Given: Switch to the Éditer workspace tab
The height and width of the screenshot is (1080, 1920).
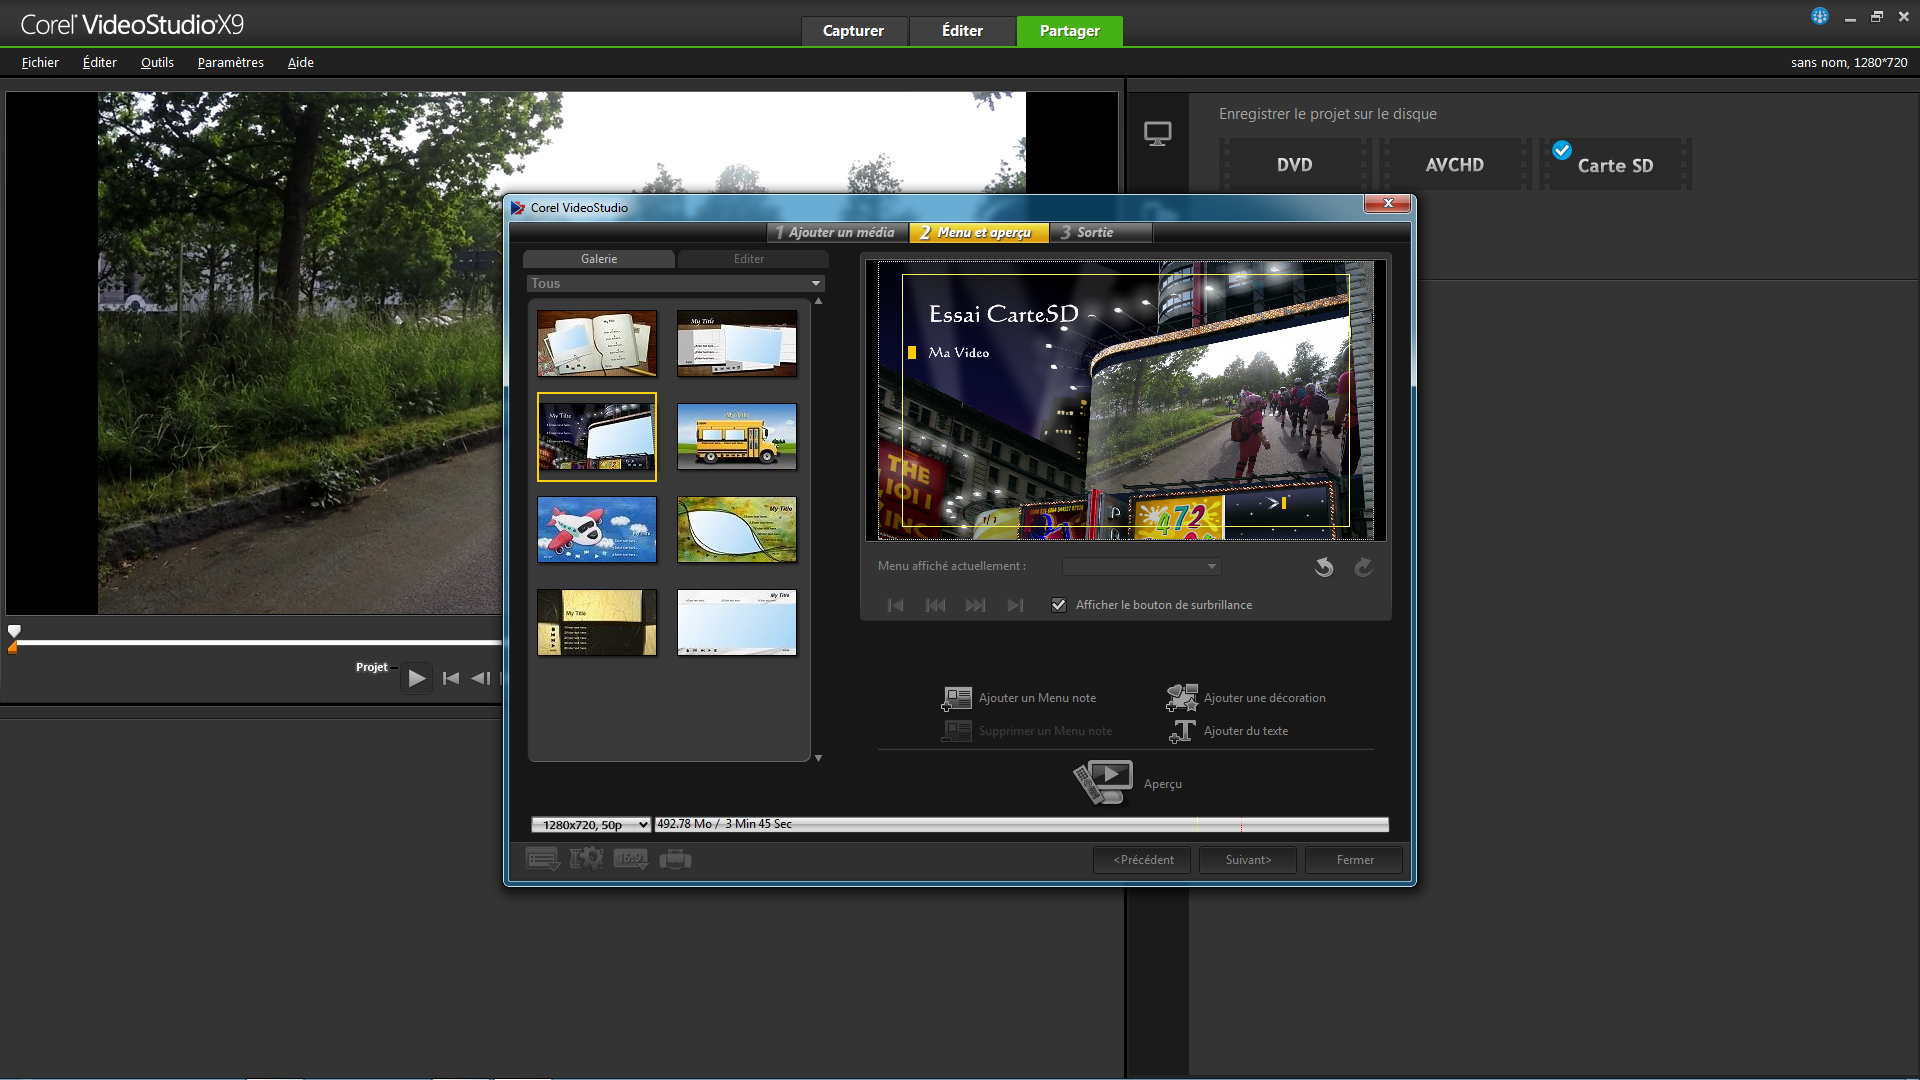Looking at the screenshot, I should [962, 31].
